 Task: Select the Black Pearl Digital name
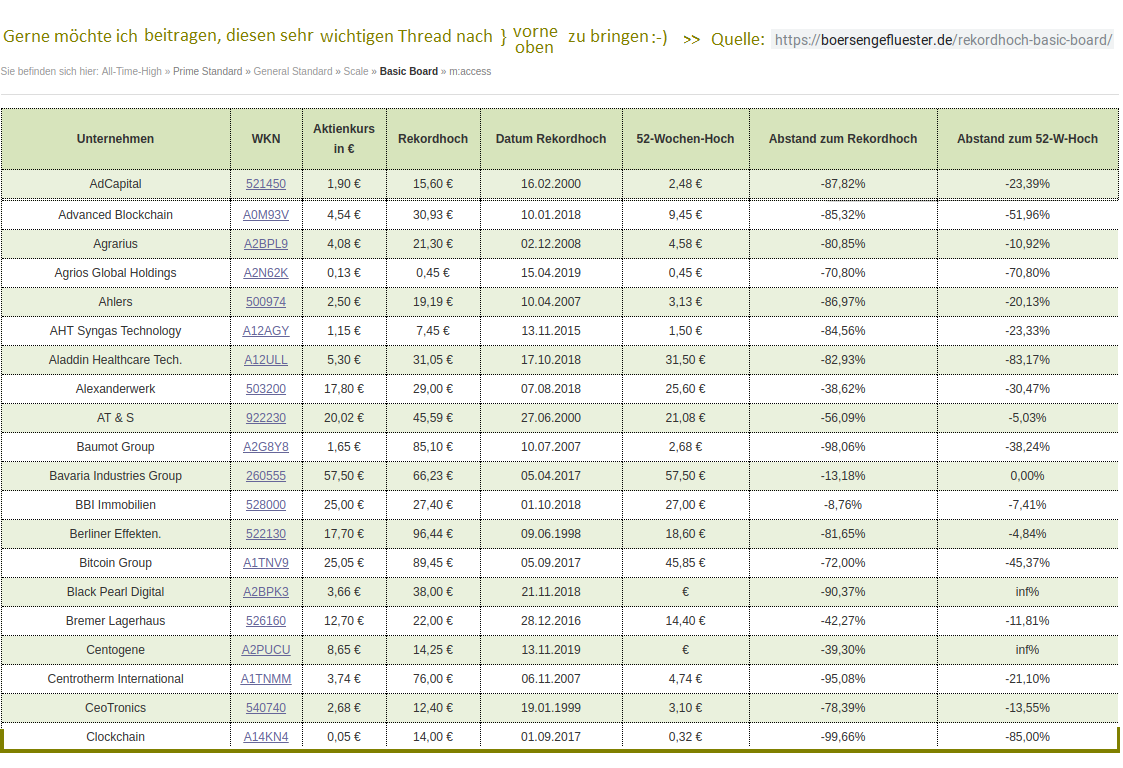point(115,592)
